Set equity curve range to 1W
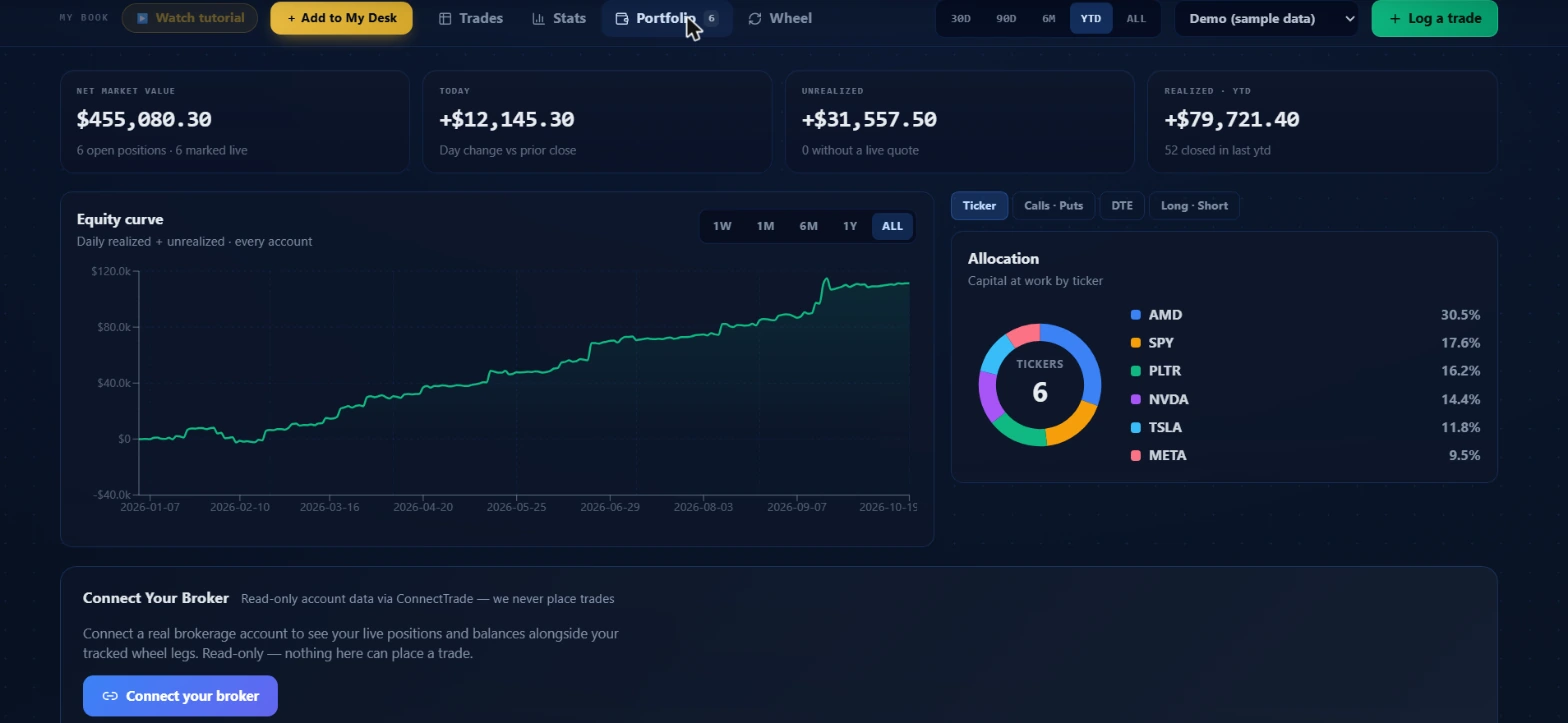The width and height of the screenshot is (1568, 723). [x=722, y=226]
